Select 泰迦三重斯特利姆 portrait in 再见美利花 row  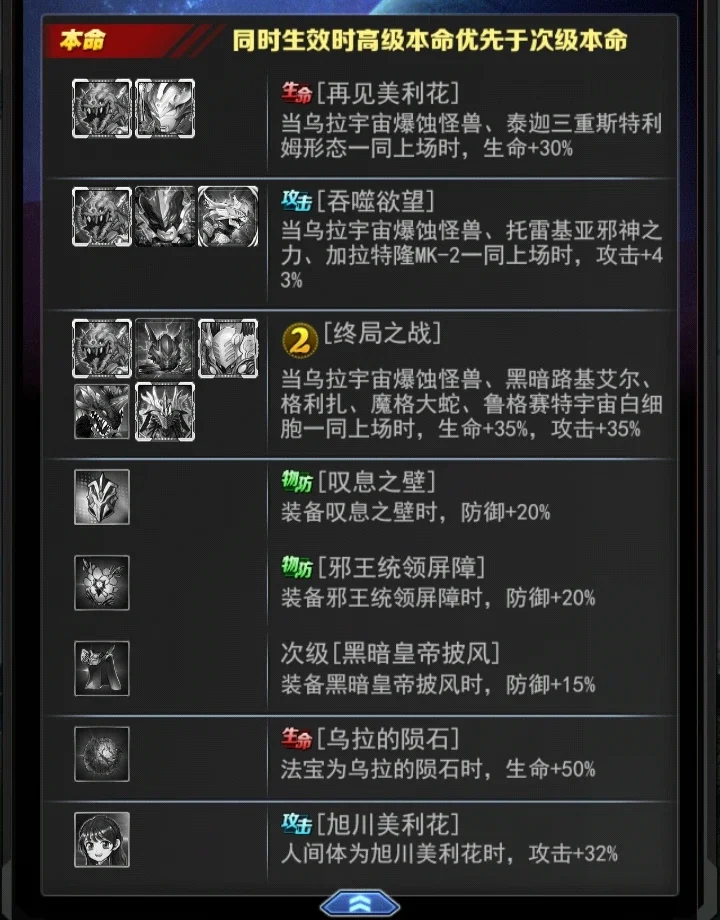[165, 109]
